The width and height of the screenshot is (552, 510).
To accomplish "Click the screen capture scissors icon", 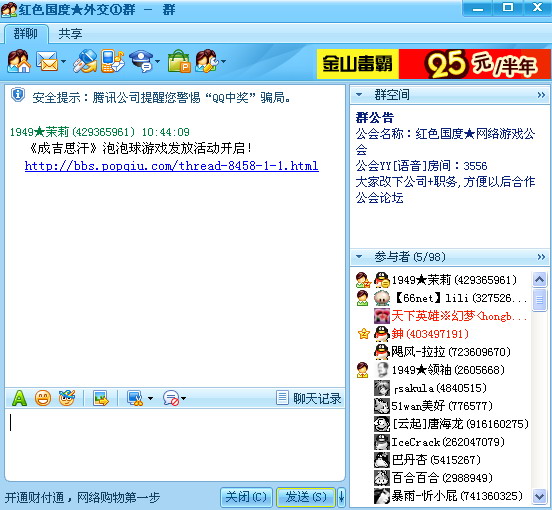I will 135,398.
